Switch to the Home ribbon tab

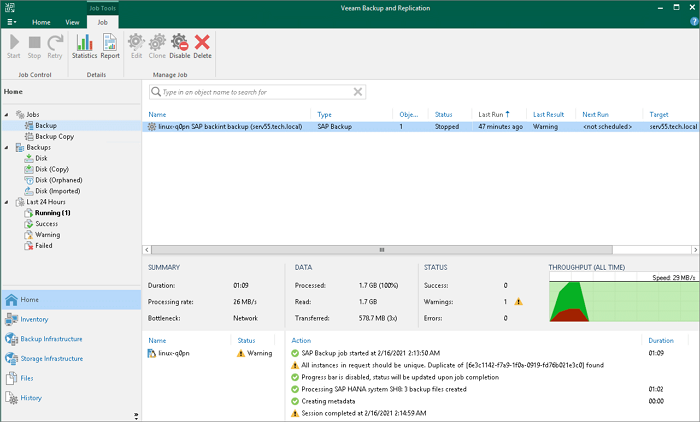pyautogui.click(x=41, y=21)
